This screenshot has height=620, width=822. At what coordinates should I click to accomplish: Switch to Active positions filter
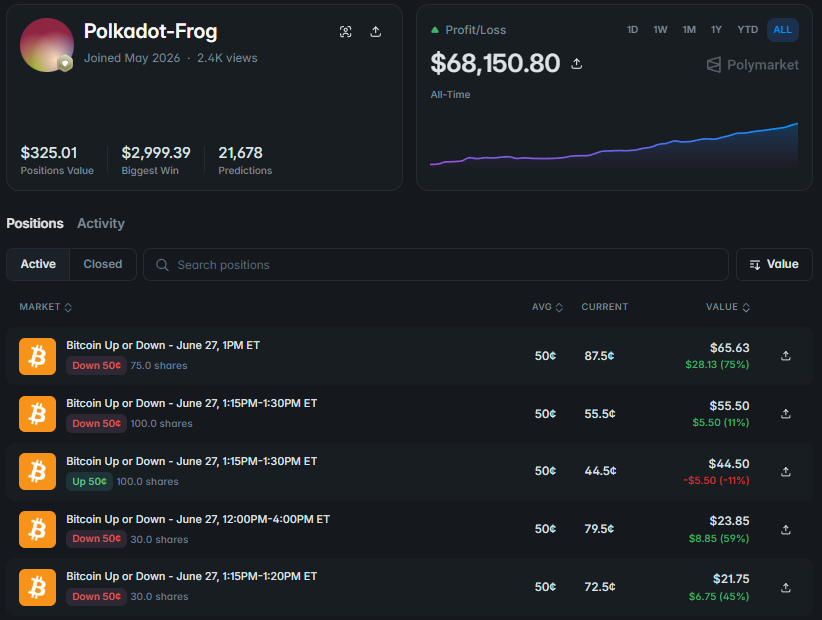pyautogui.click(x=38, y=264)
